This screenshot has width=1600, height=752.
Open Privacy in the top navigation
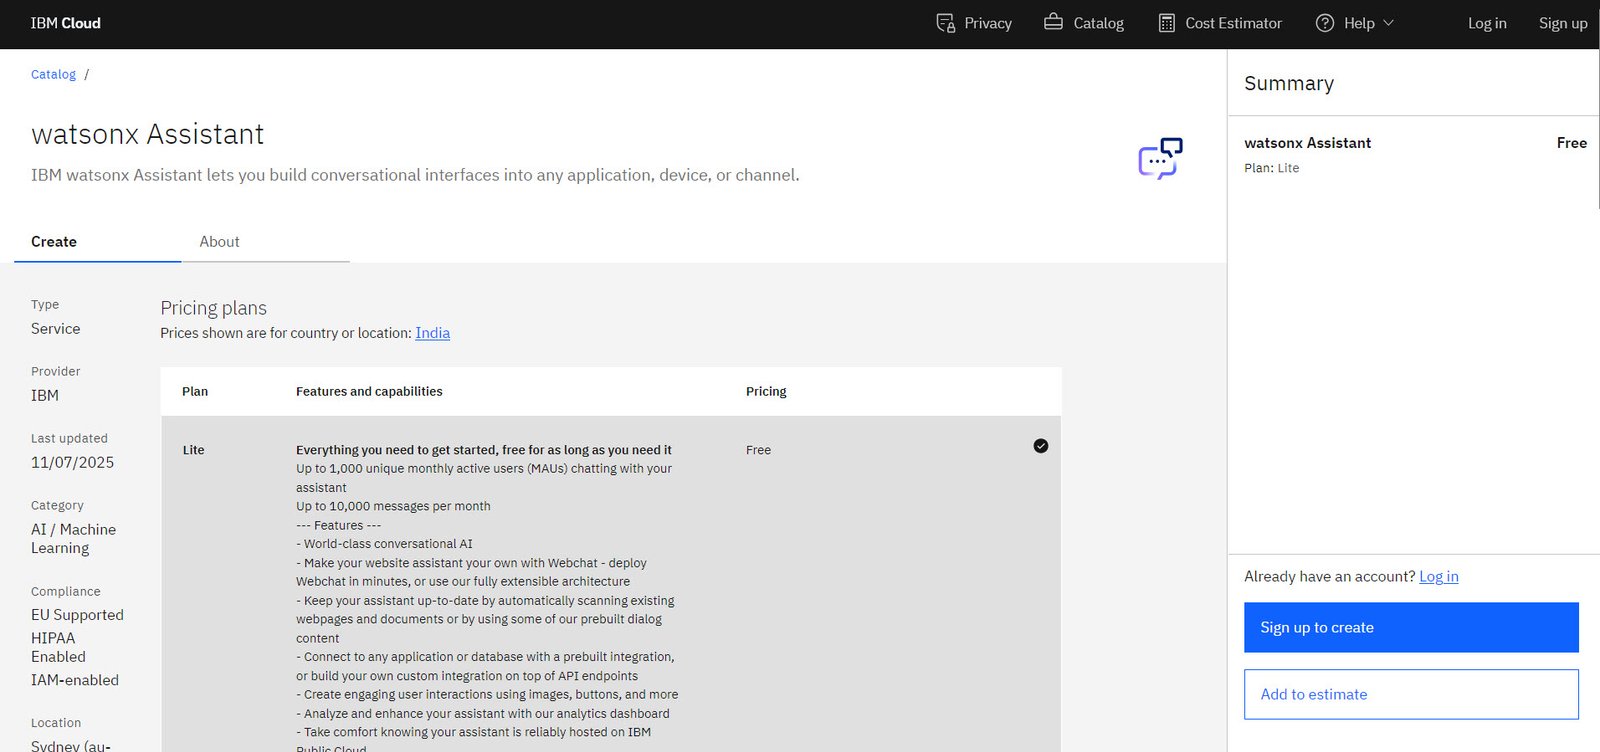pyautogui.click(x=974, y=23)
